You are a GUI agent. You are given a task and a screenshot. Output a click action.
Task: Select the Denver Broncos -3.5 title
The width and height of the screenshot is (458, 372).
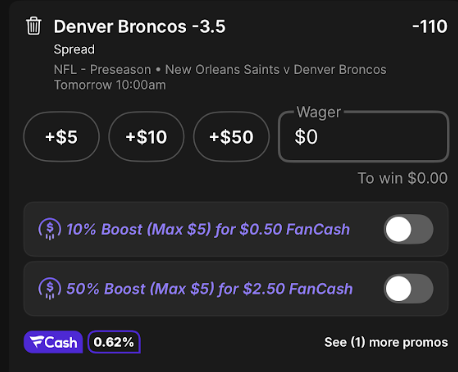[140, 27]
